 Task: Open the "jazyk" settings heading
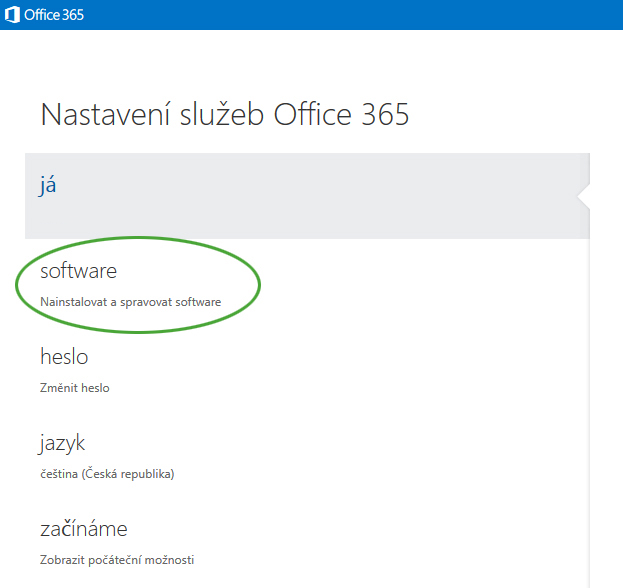pos(64,443)
